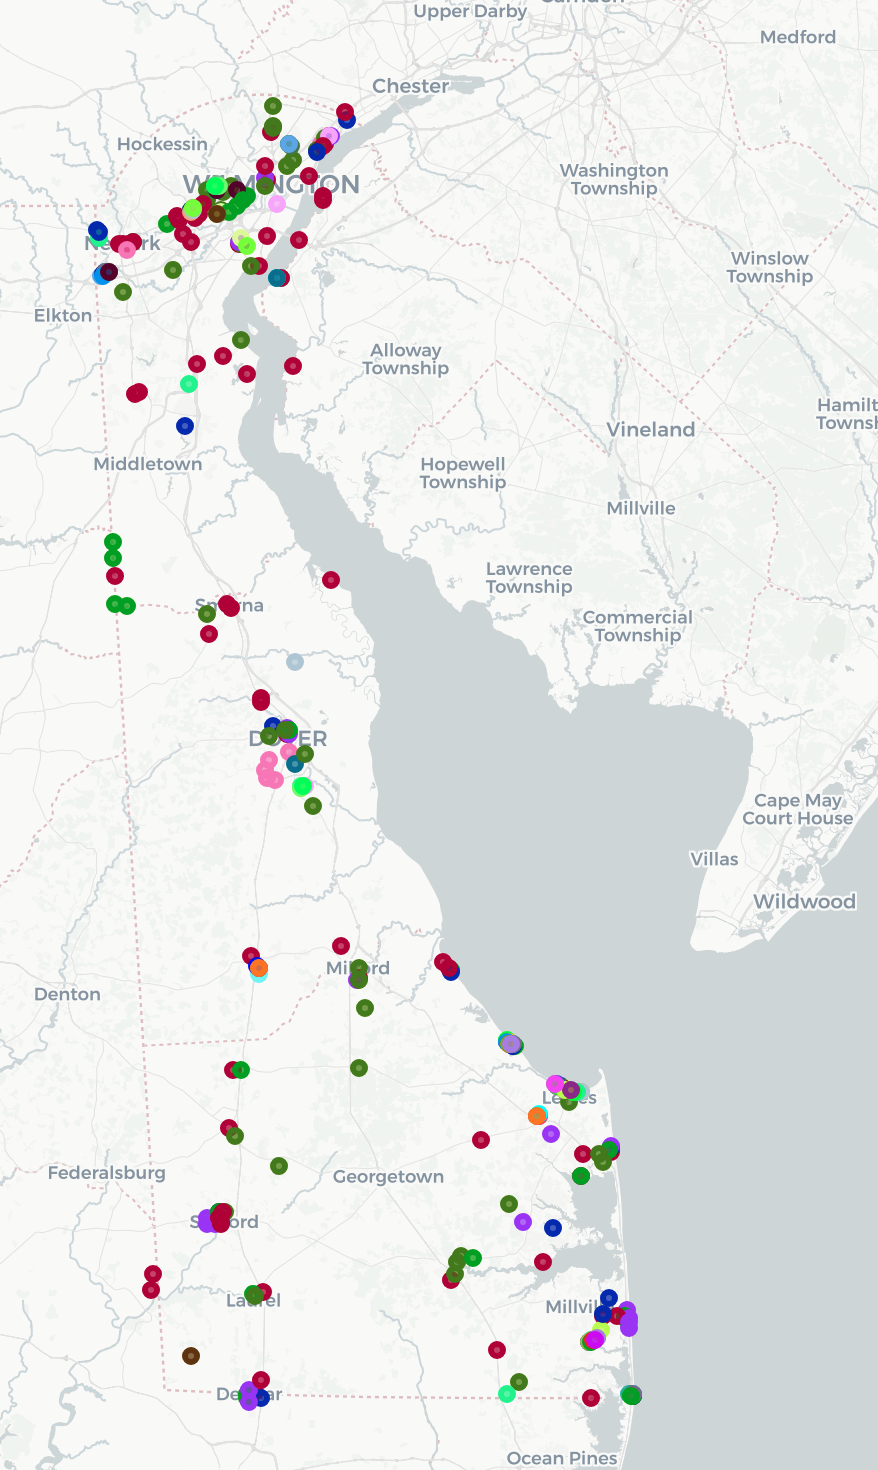The image size is (878, 1470).
Task: Click the Wildwood label on the coast
Action: (x=804, y=902)
